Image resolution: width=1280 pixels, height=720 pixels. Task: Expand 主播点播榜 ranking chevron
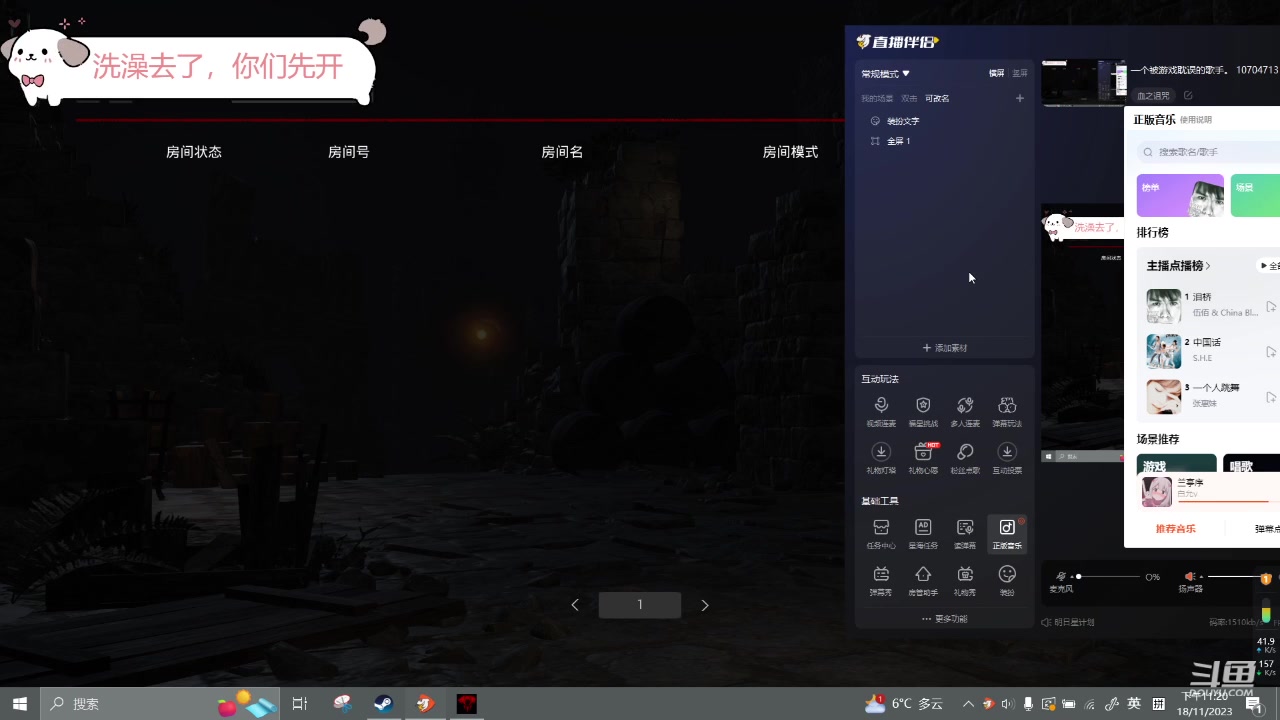point(1208,266)
